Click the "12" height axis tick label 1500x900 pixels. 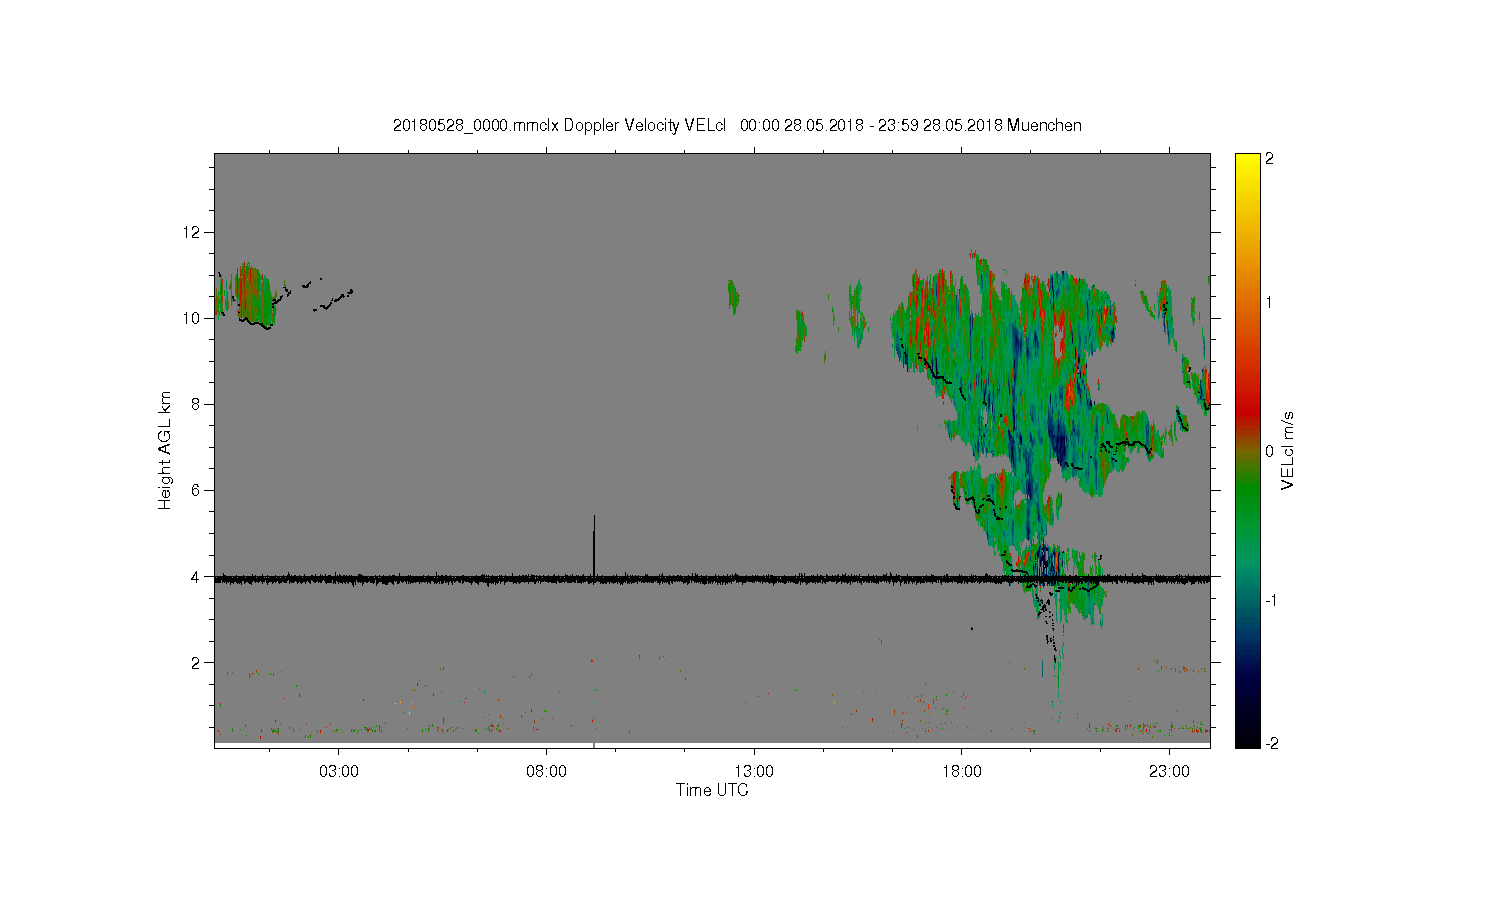click(x=192, y=232)
